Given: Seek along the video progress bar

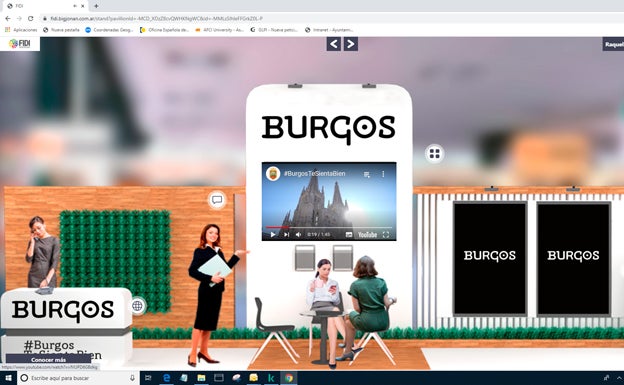Looking at the screenshot, I should [329, 227].
